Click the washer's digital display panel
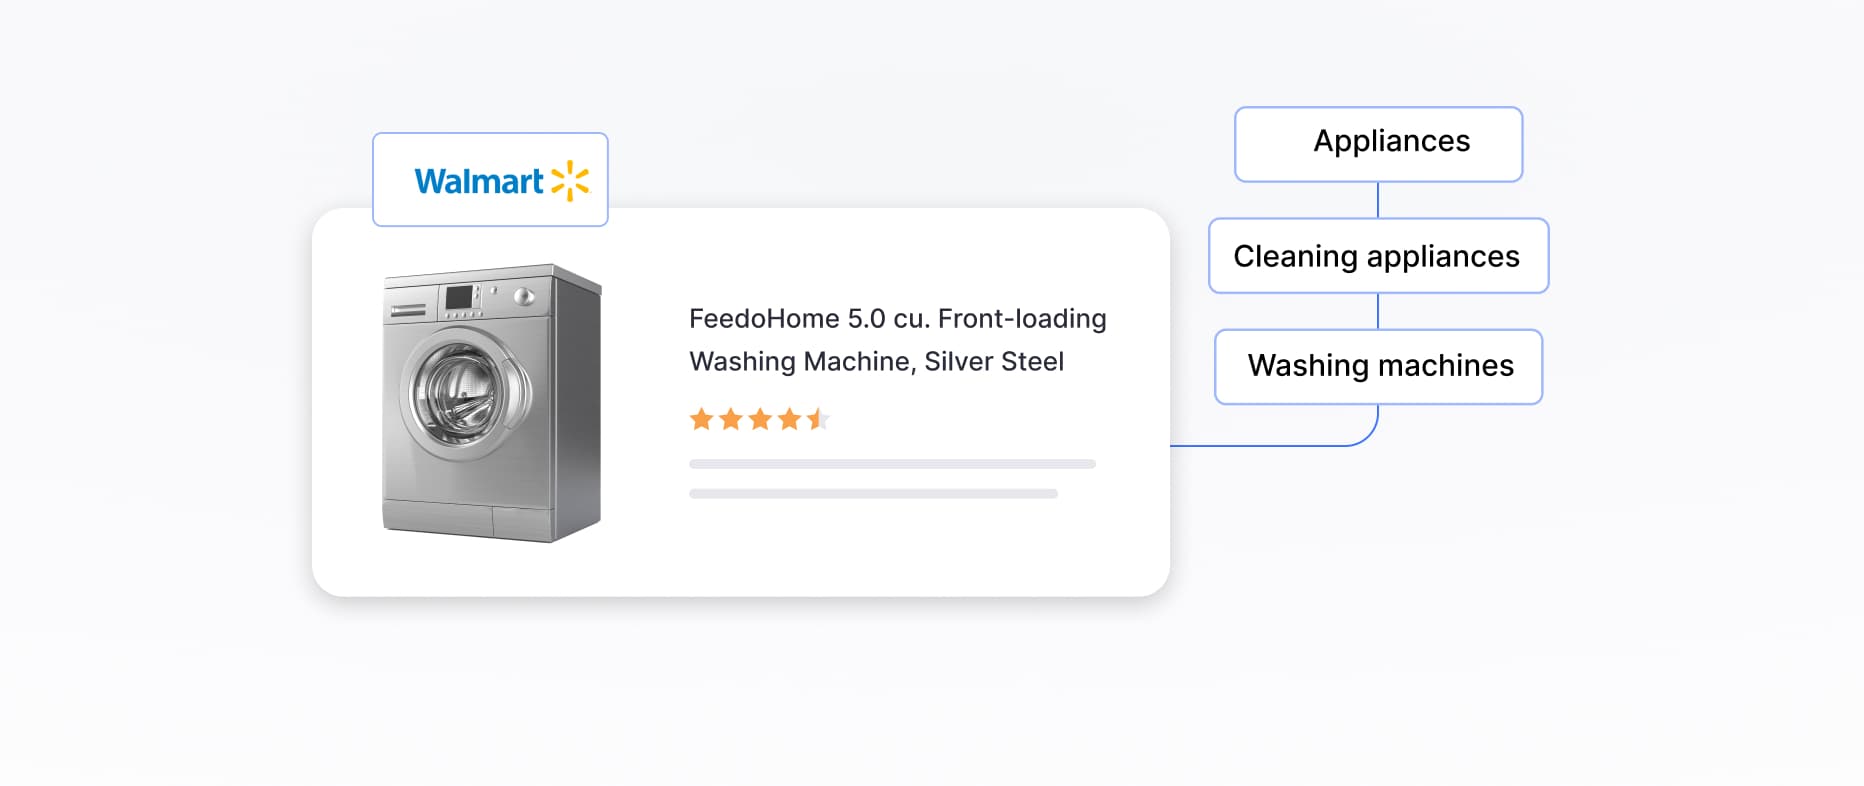This screenshot has width=1864, height=786. tap(459, 297)
